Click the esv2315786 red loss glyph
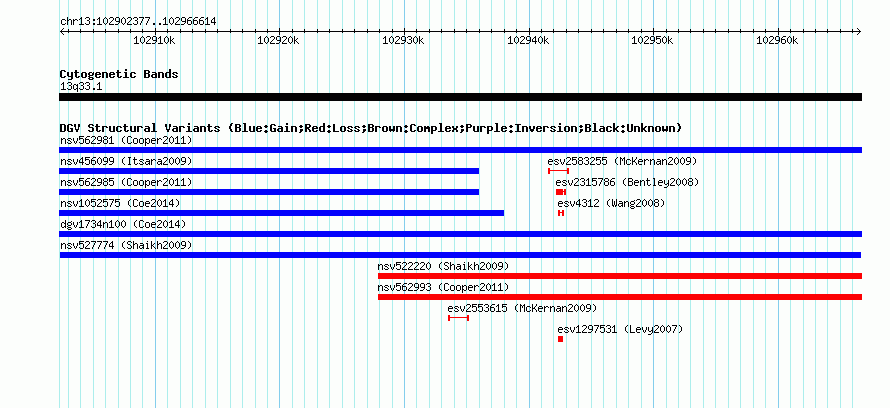The height and width of the screenshot is (408, 890). tap(561, 192)
